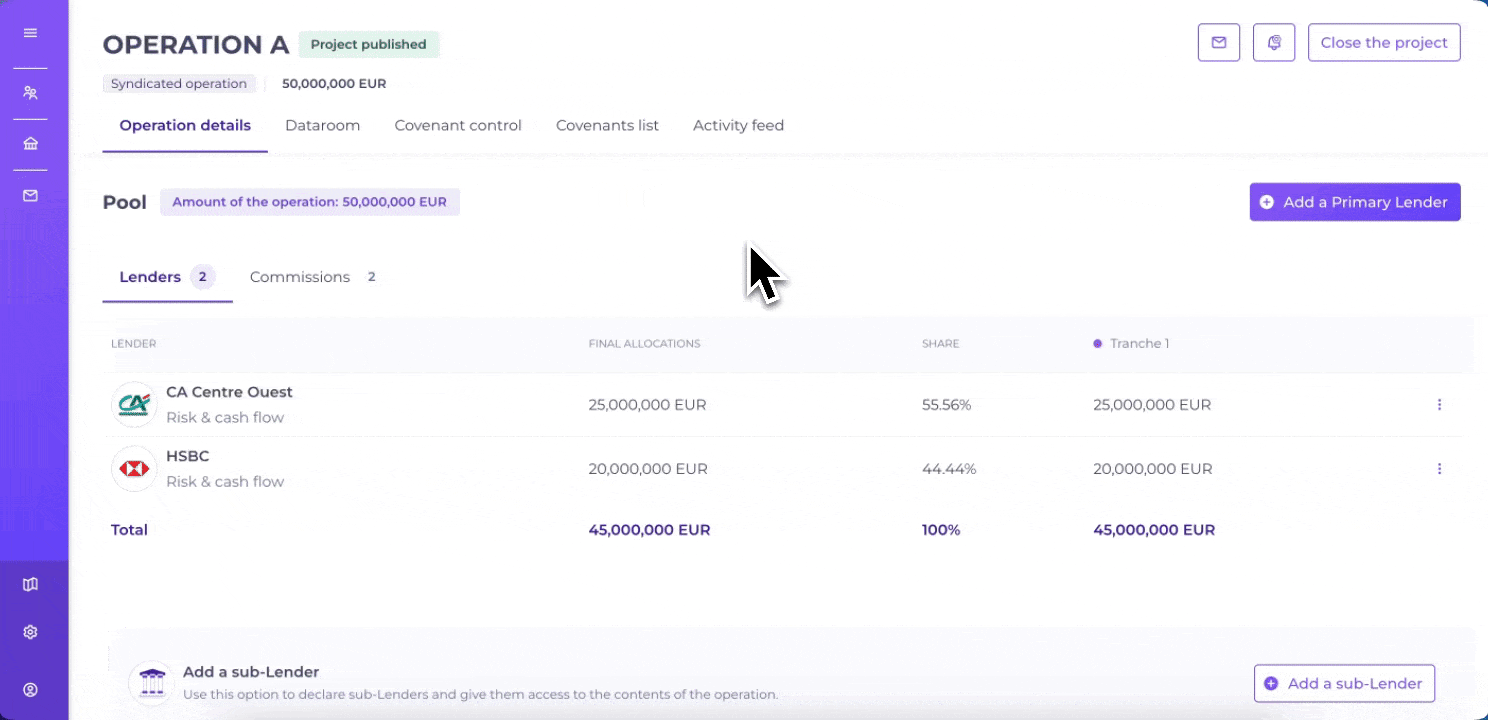Select the Lenders sub-tab
The width and height of the screenshot is (1488, 720).
167,277
